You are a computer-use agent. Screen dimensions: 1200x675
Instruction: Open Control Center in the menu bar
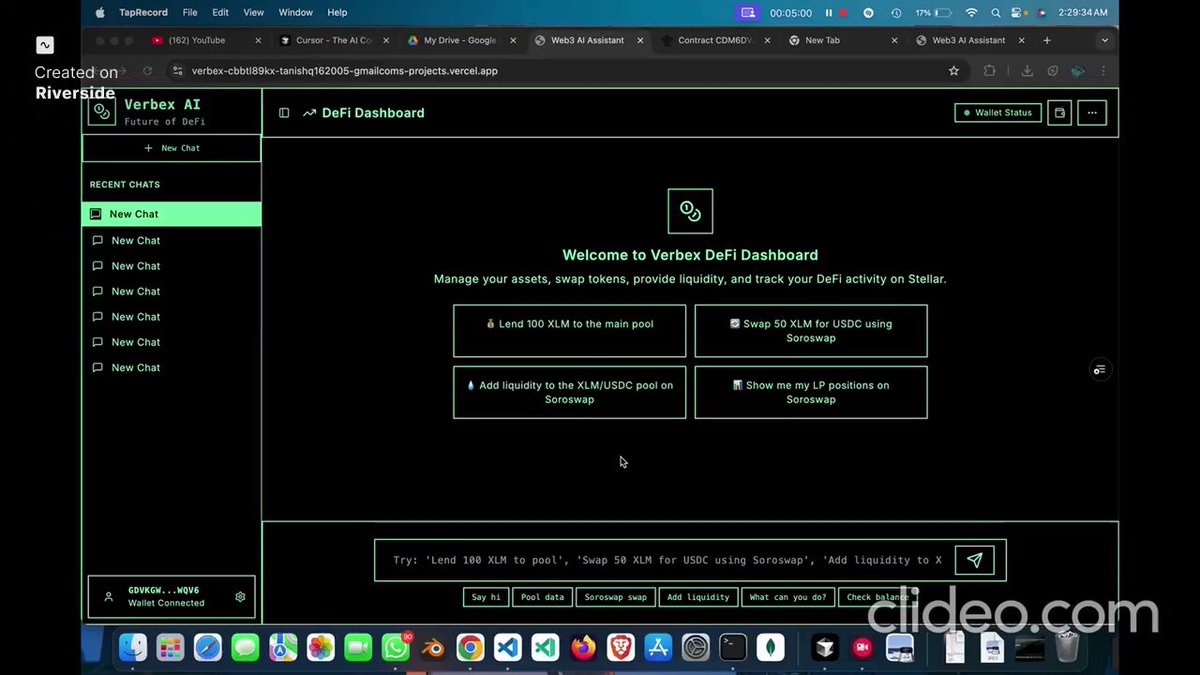point(1018,13)
